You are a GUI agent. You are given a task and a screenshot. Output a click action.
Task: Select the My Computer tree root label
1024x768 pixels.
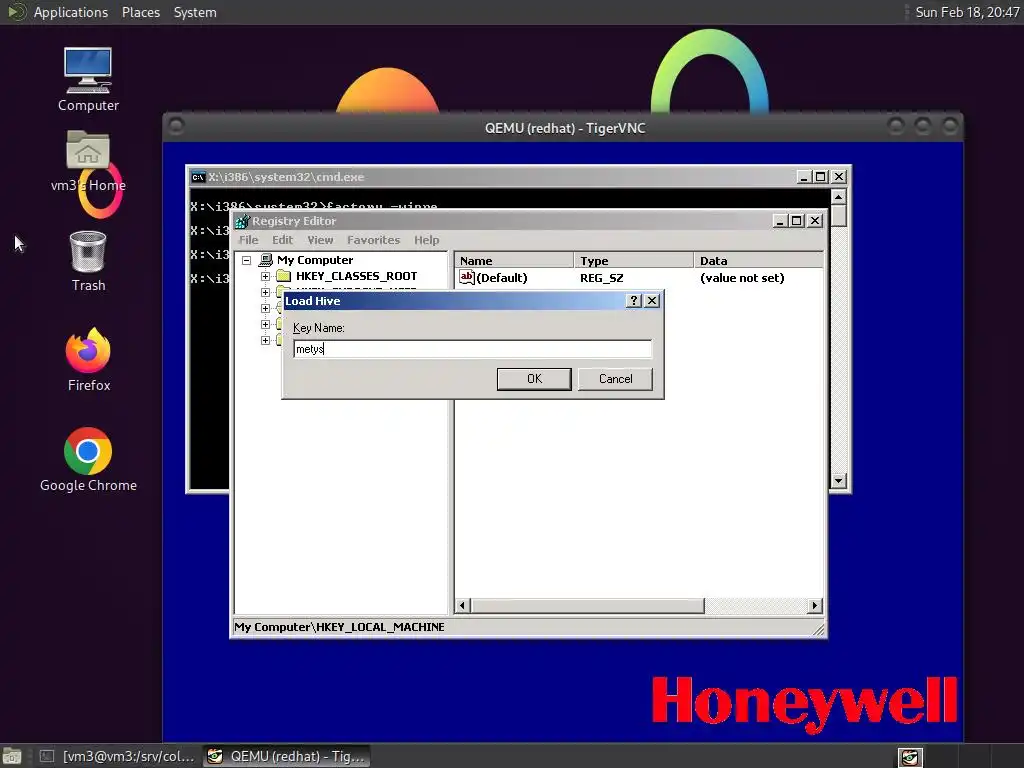pos(315,260)
